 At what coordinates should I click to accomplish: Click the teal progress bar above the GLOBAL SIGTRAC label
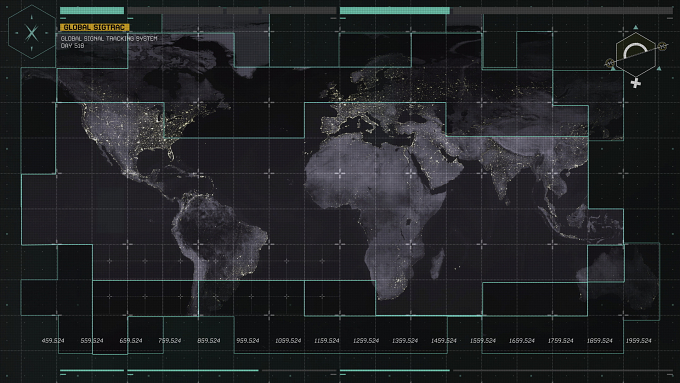pyautogui.click(x=92, y=10)
